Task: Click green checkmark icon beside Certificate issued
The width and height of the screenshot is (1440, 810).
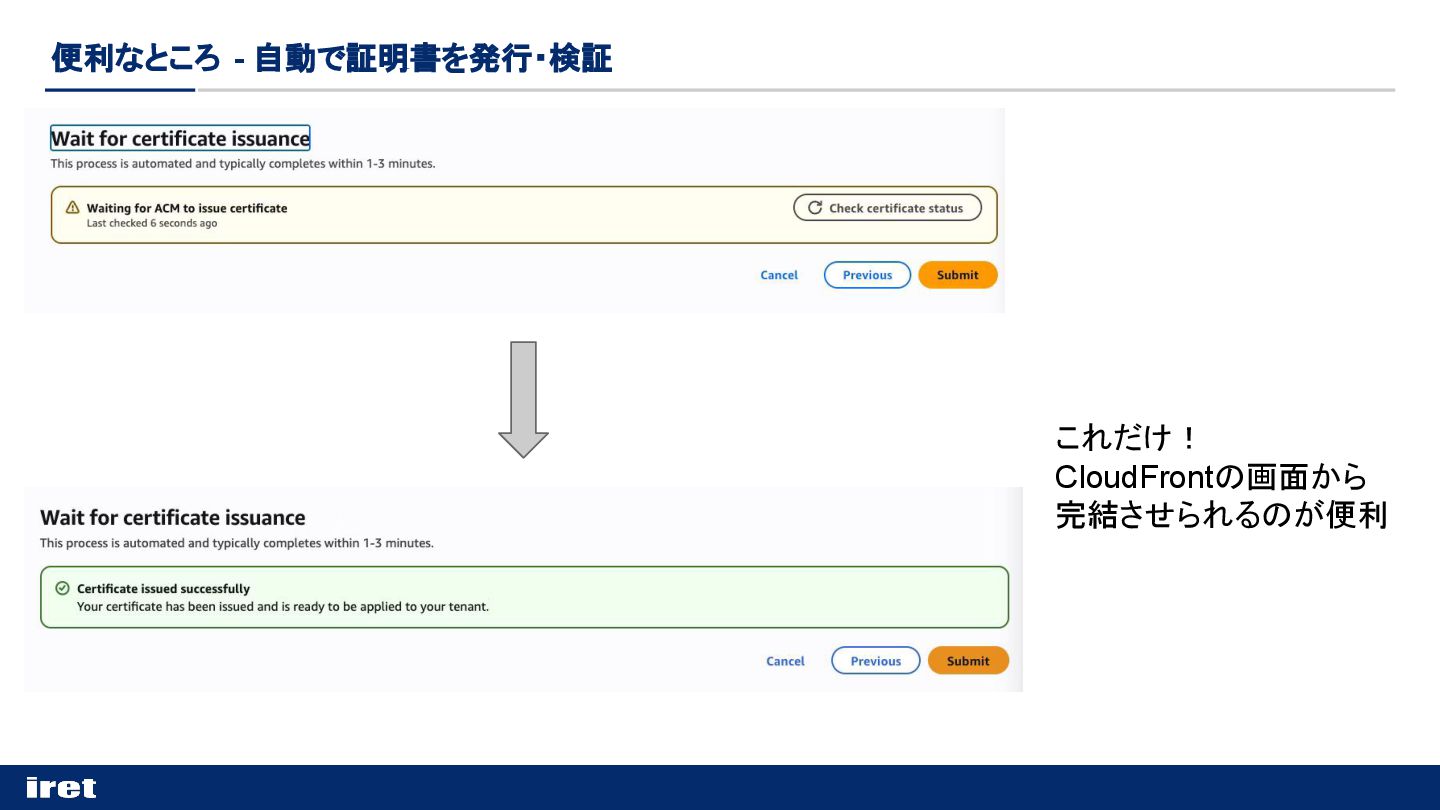Action: point(62,588)
